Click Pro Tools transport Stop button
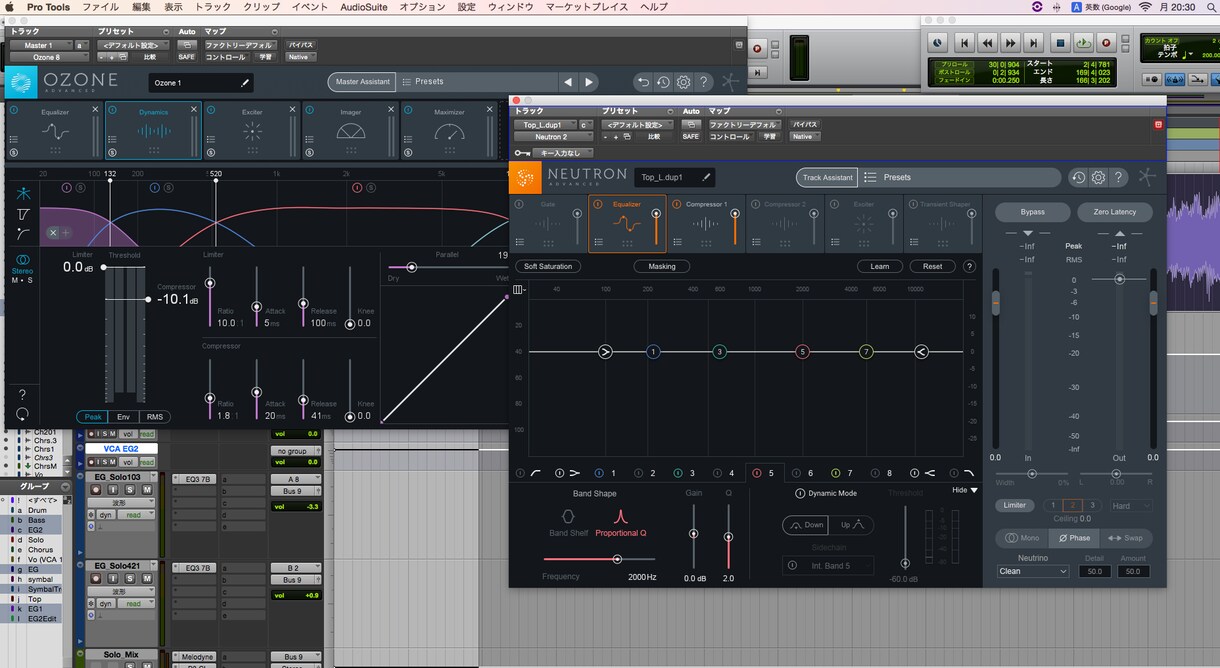The width and height of the screenshot is (1220, 668). (1060, 43)
